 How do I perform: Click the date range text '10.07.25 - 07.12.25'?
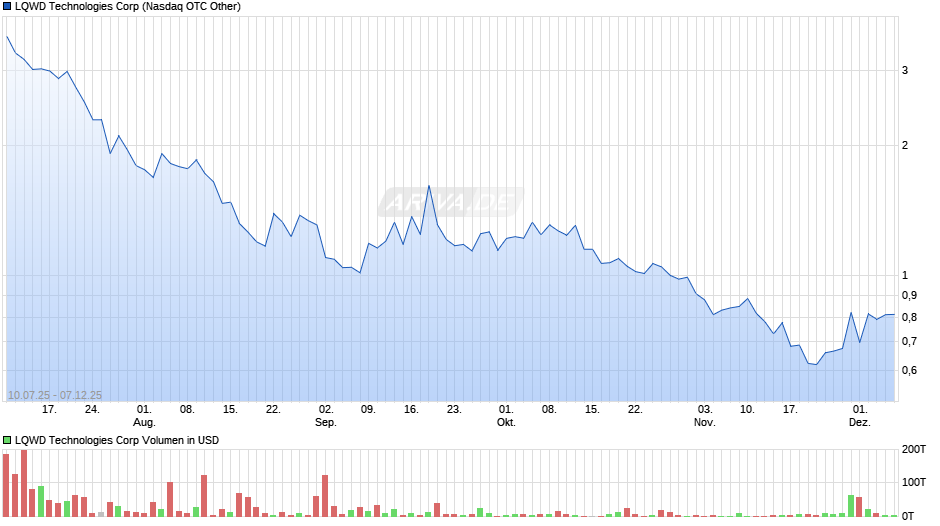pyautogui.click(x=55, y=395)
